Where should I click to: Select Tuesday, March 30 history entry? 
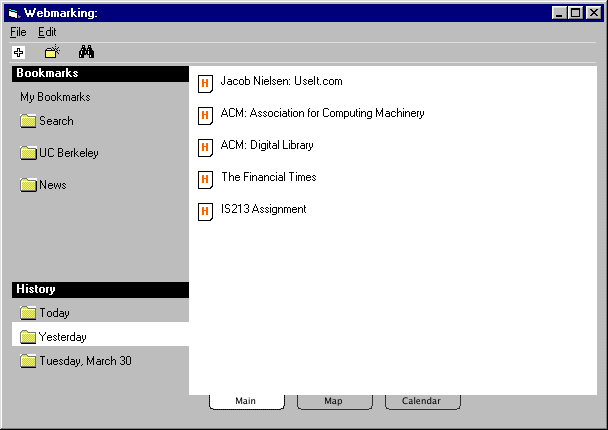coord(85,361)
